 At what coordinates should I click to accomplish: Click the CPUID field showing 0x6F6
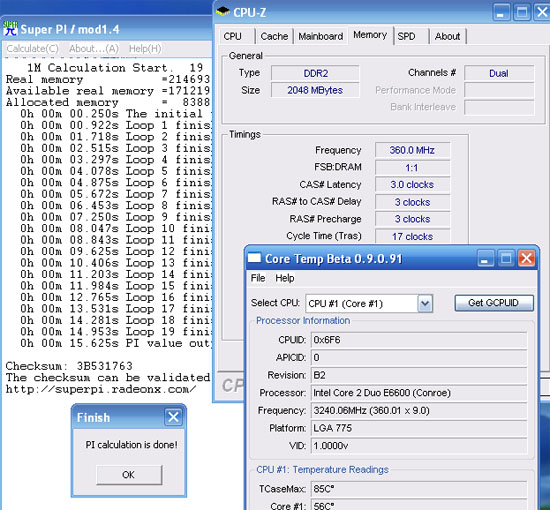419,340
